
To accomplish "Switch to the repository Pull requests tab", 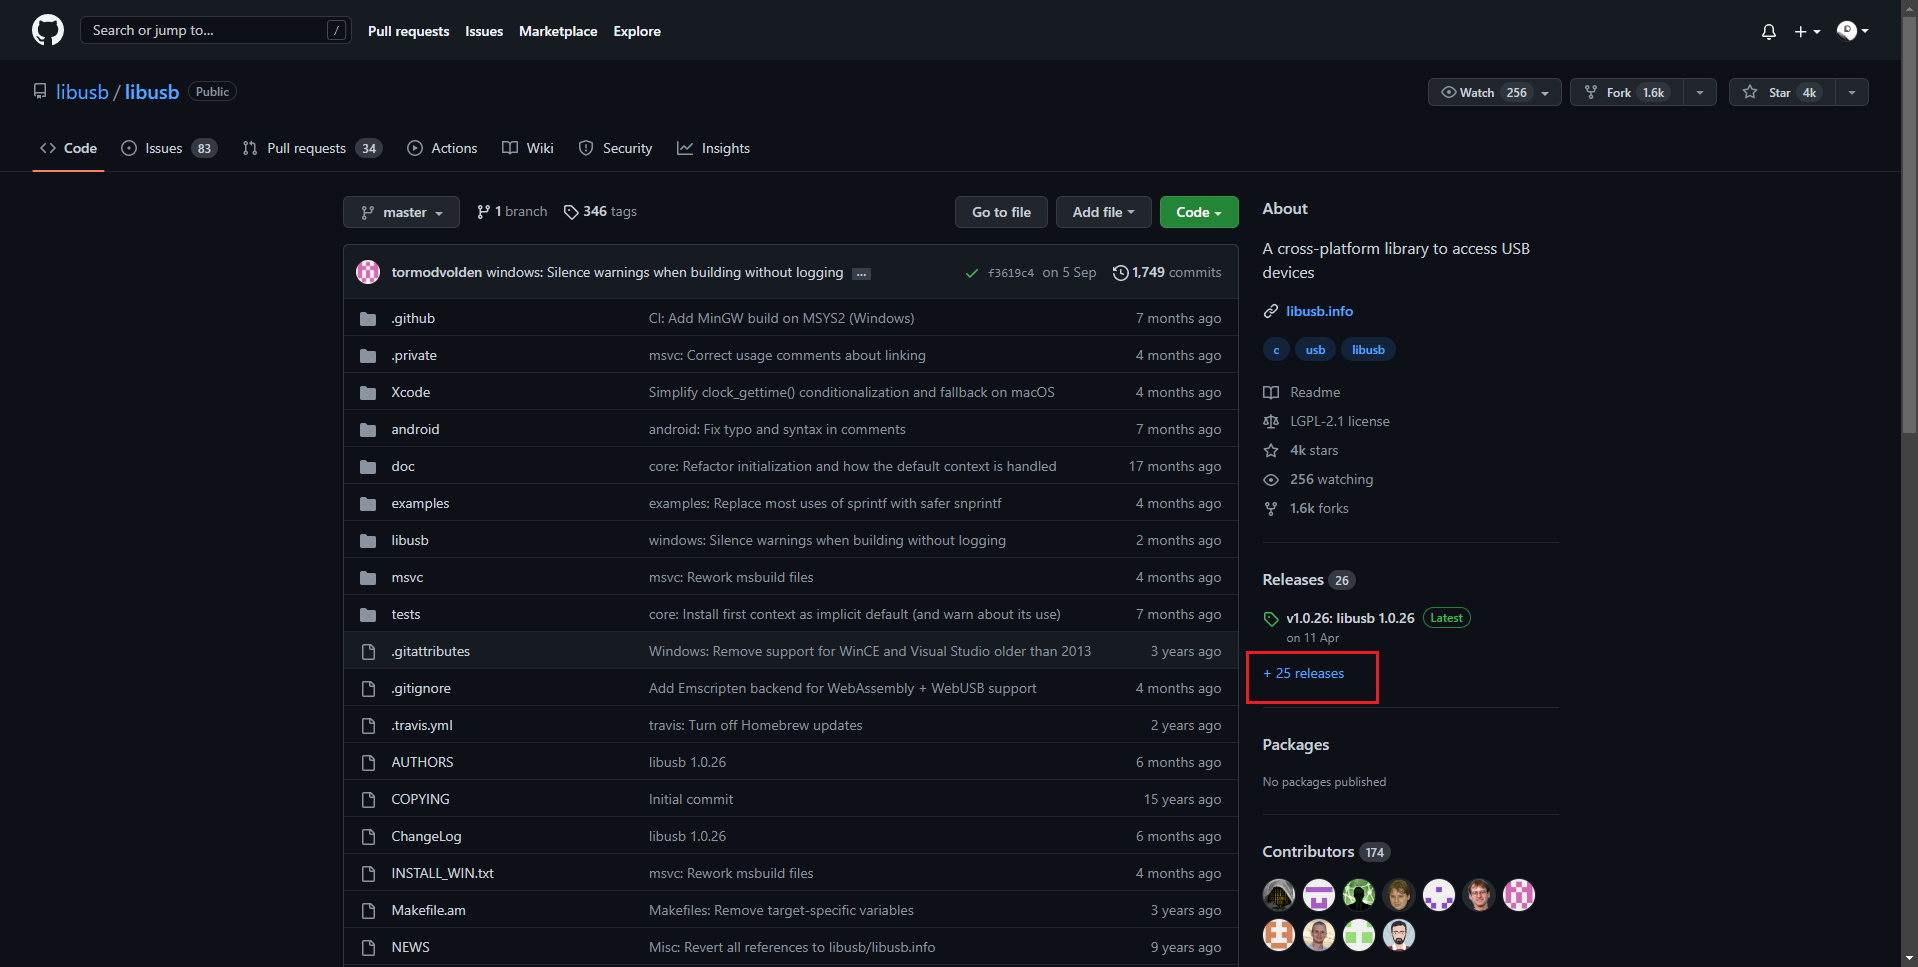I will click(312, 148).
